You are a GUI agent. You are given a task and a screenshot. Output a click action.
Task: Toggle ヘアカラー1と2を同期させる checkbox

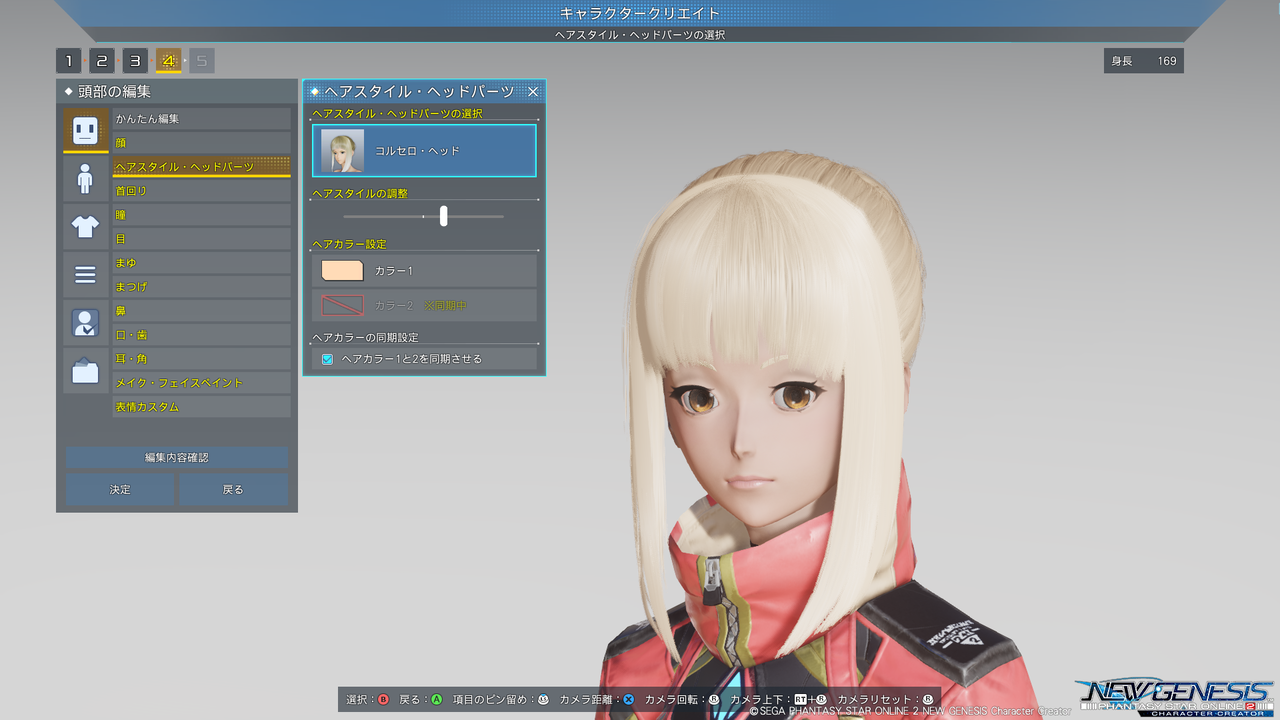(x=327, y=359)
